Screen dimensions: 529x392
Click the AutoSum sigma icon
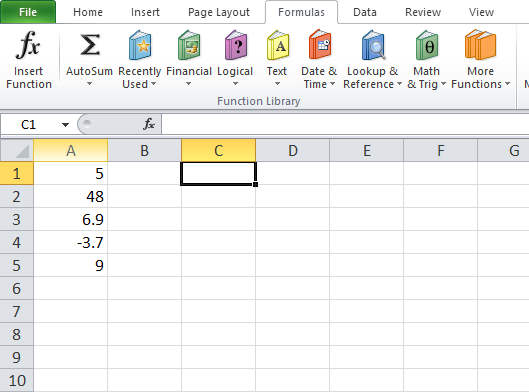[90, 45]
